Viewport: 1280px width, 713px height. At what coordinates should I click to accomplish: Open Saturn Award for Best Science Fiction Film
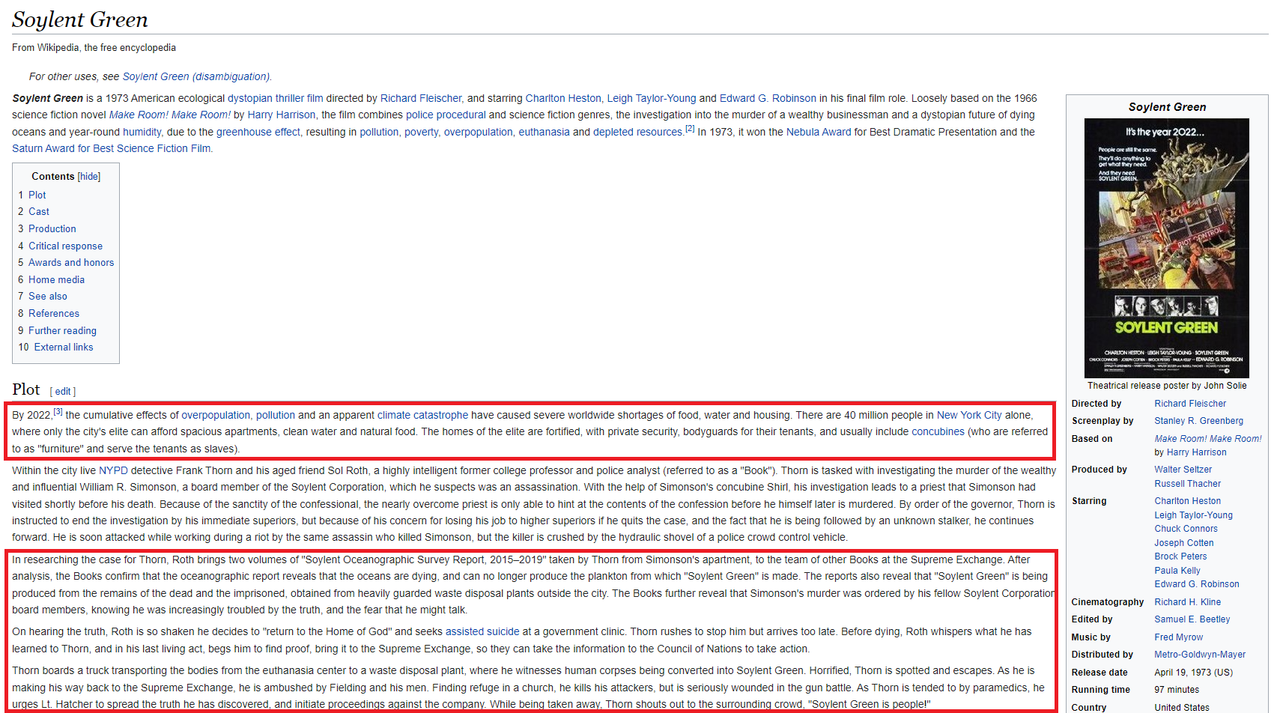111,149
